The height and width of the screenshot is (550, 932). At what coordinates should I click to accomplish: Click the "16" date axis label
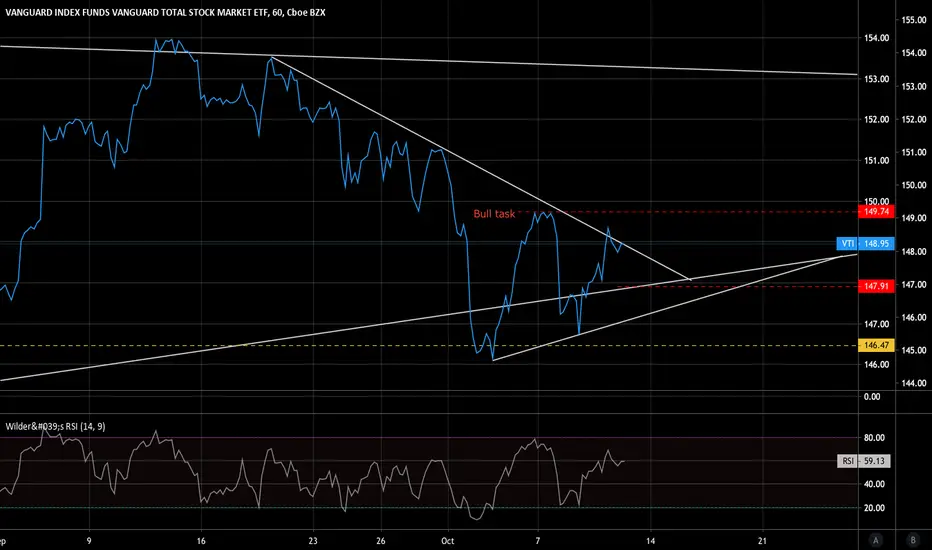pyautogui.click(x=201, y=540)
